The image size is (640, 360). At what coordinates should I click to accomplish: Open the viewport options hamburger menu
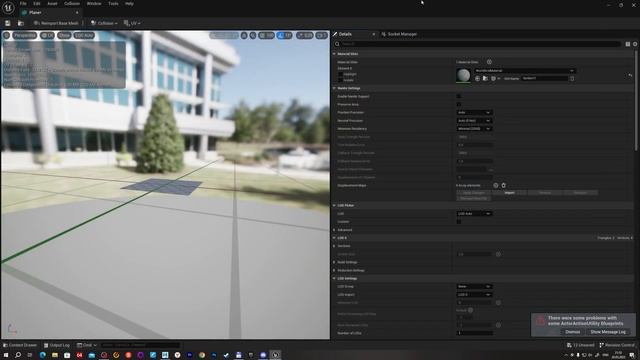7,36
